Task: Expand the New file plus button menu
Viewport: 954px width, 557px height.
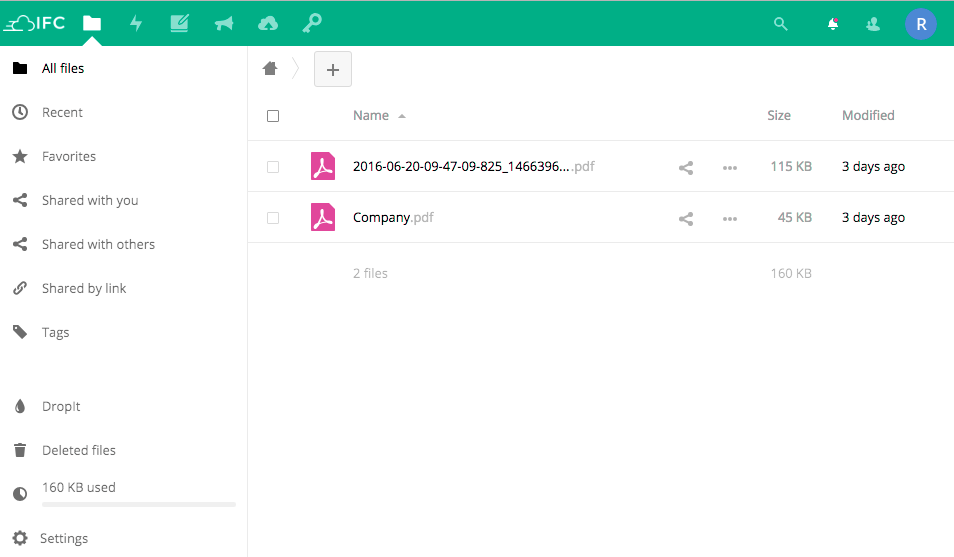Action: click(333, 69)
